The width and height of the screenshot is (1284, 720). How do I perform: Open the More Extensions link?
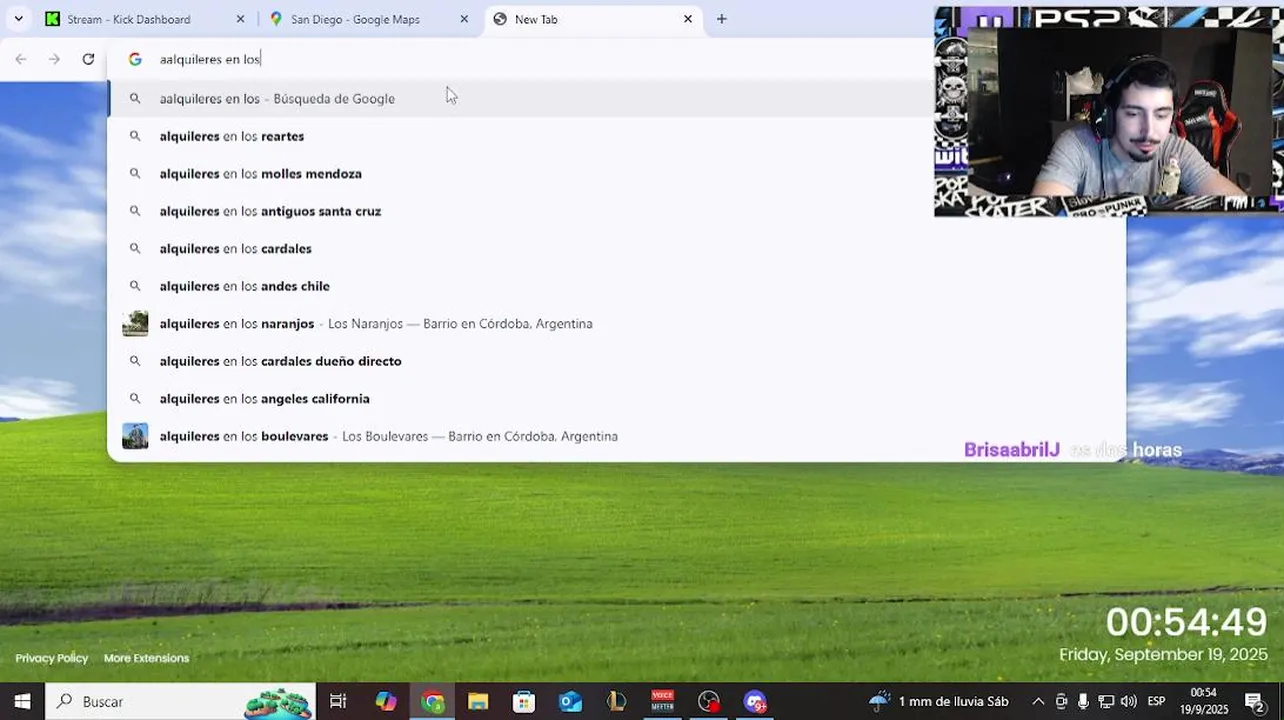[x=146, y=658]
